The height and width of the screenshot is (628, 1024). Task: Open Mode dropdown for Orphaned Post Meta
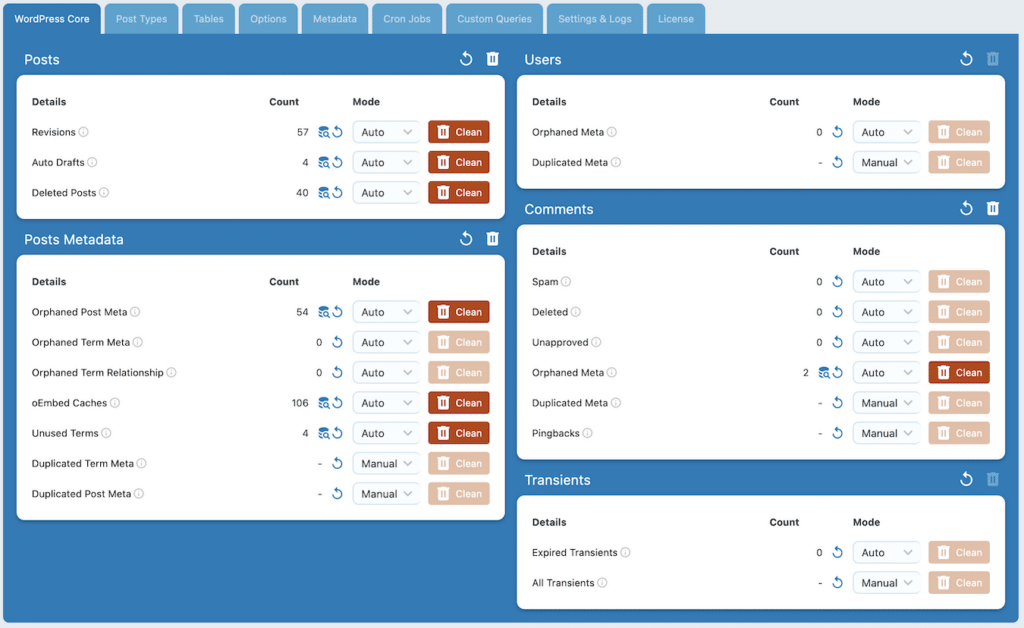pos(386,312)
